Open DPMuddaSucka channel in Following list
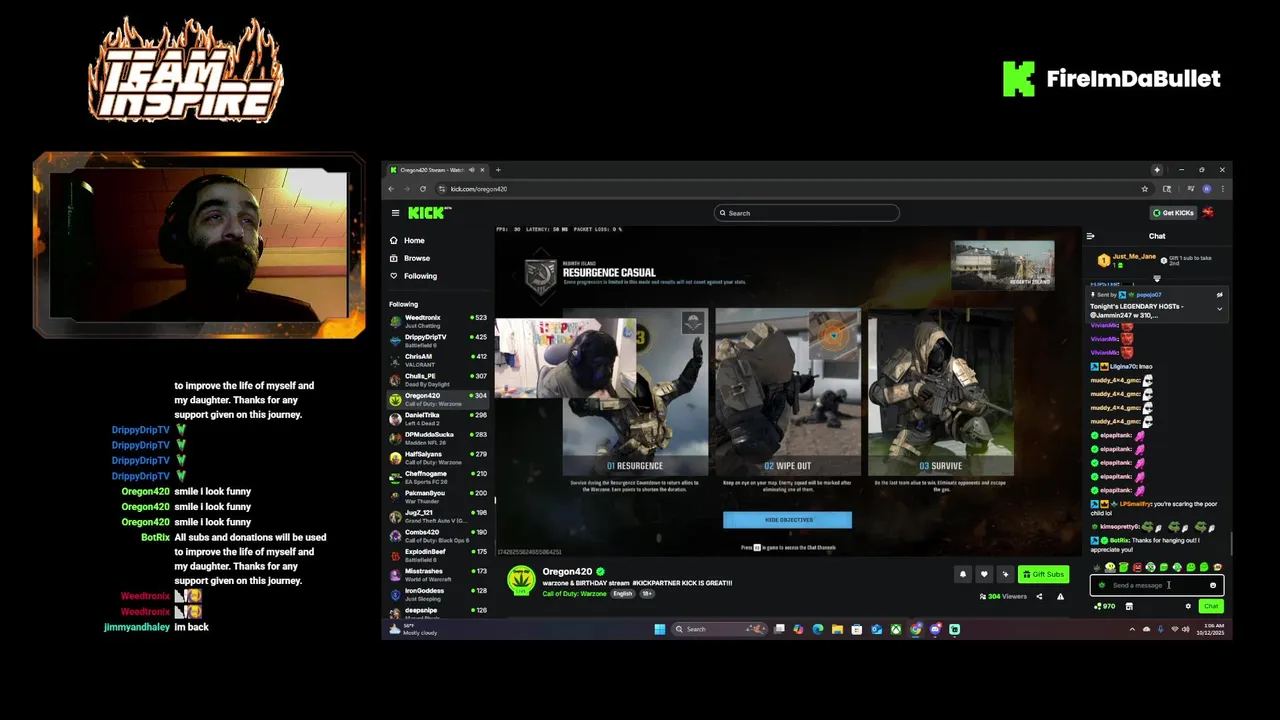The image size is (1280, 720). tap(439, 437)
